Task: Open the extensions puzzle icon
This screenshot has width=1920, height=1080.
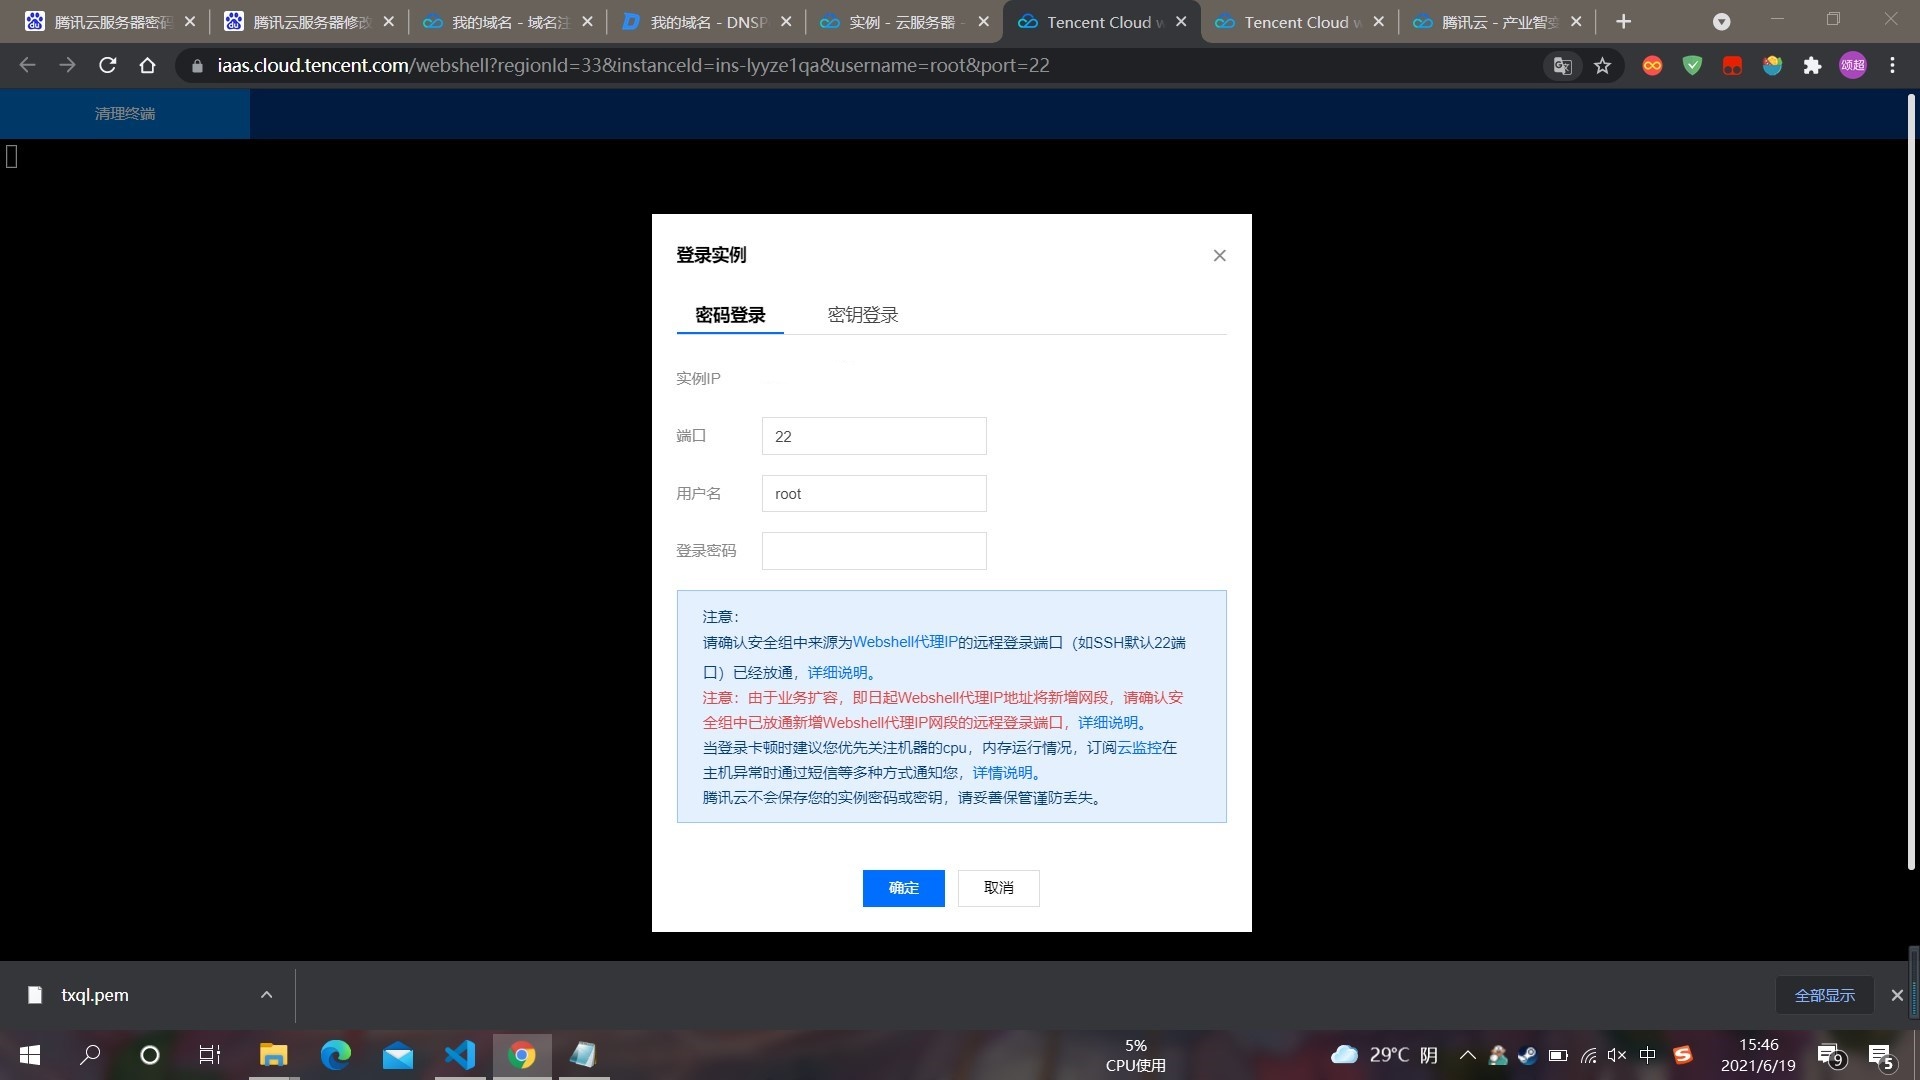Action: pos(1812,66)
